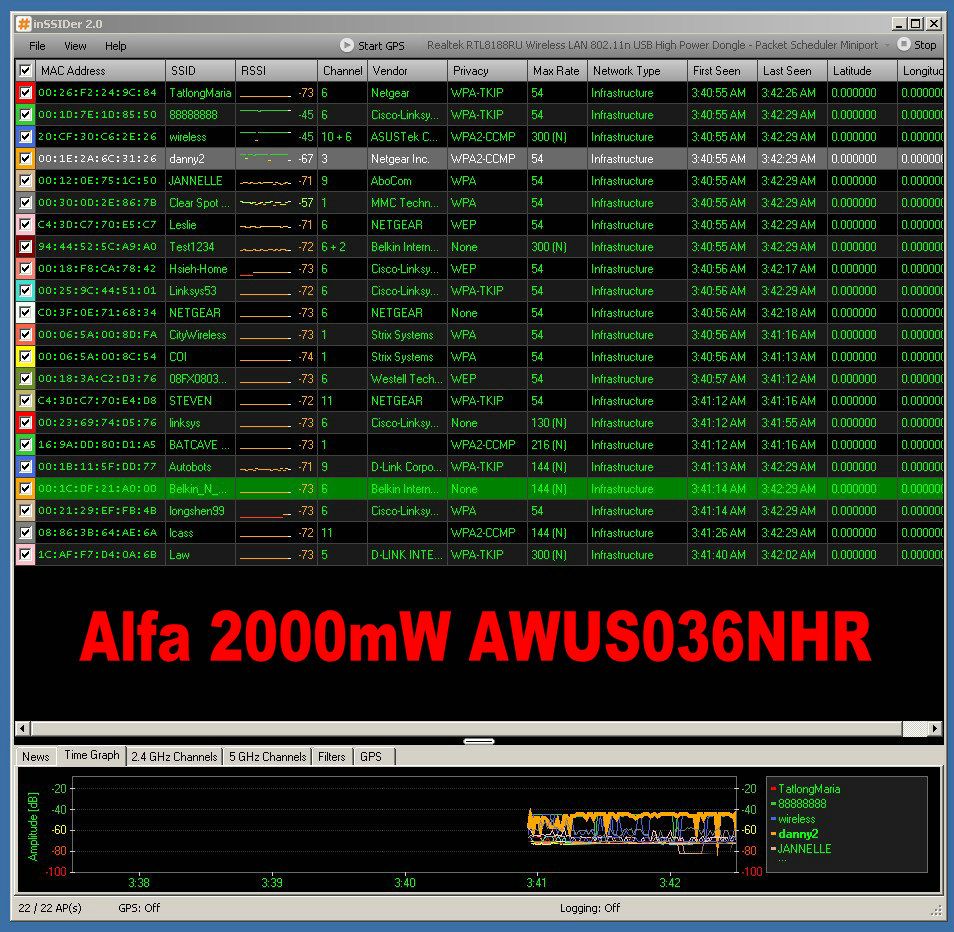
Task: Sort by the Last Seen column header
Action: point(792,71)
